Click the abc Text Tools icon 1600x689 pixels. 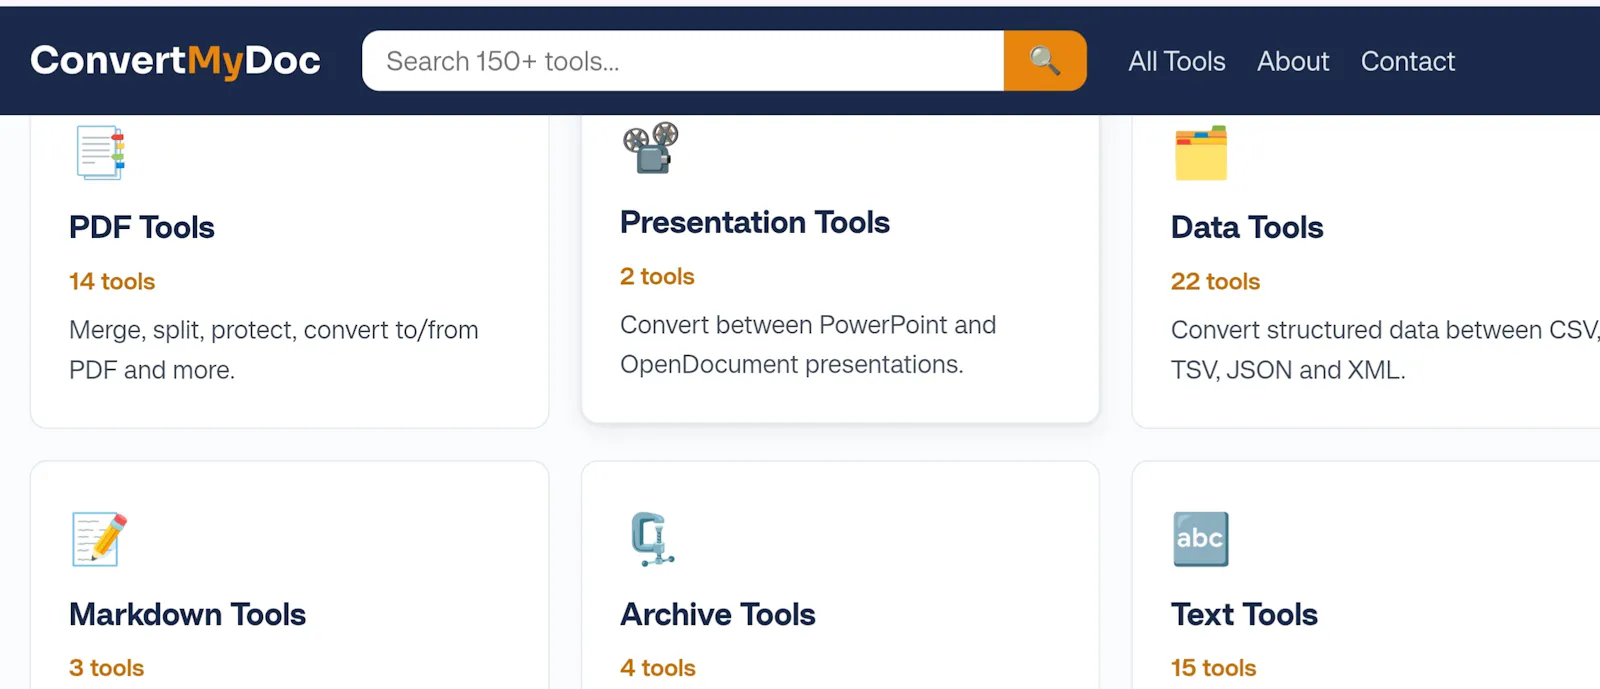coord(1200,539)
